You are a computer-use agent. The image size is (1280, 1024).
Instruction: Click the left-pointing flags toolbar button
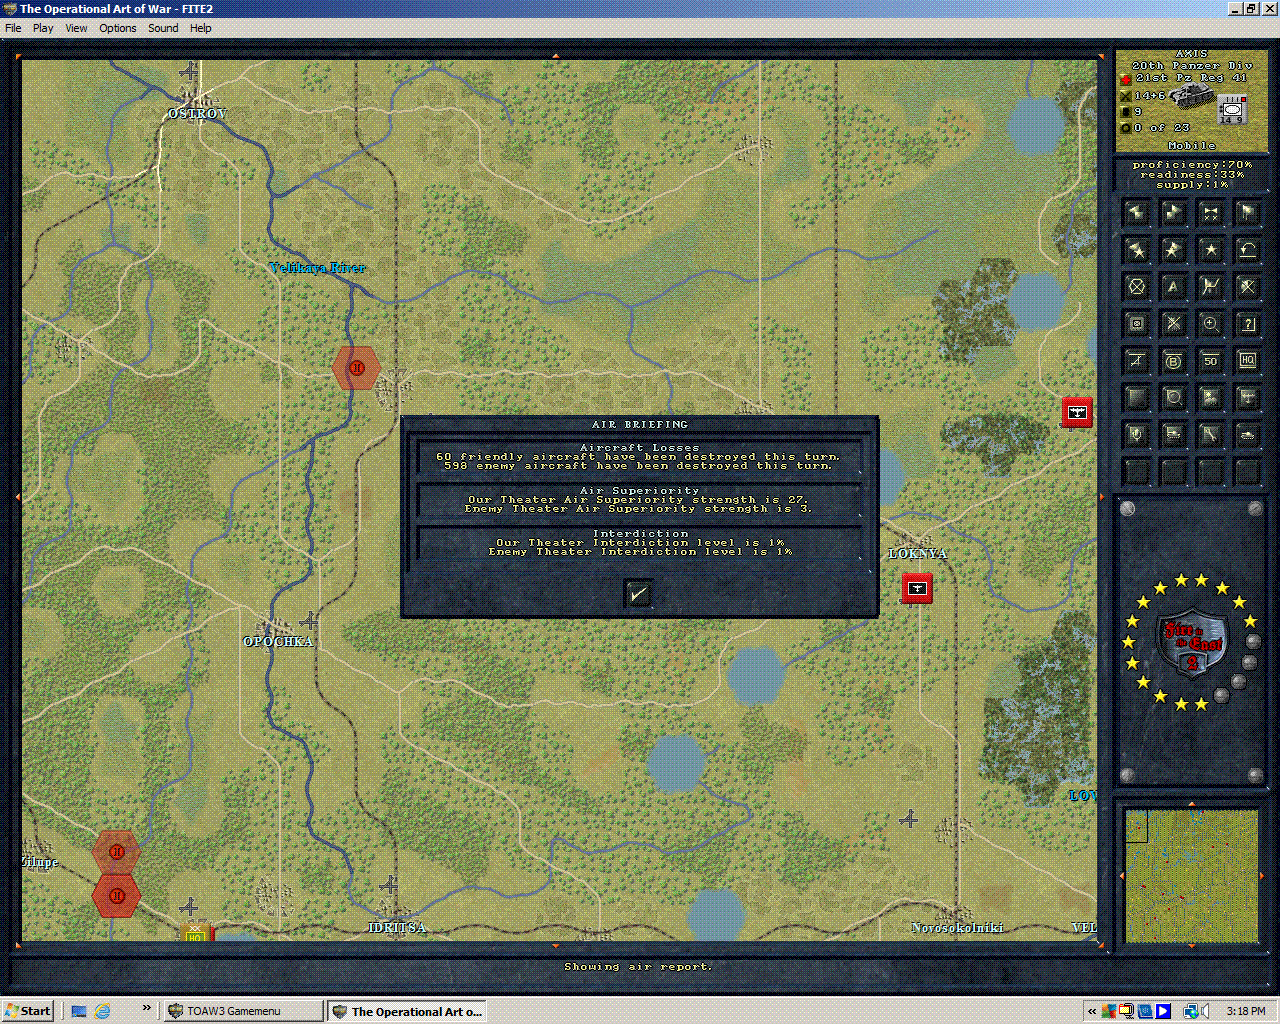point(1137,213)
